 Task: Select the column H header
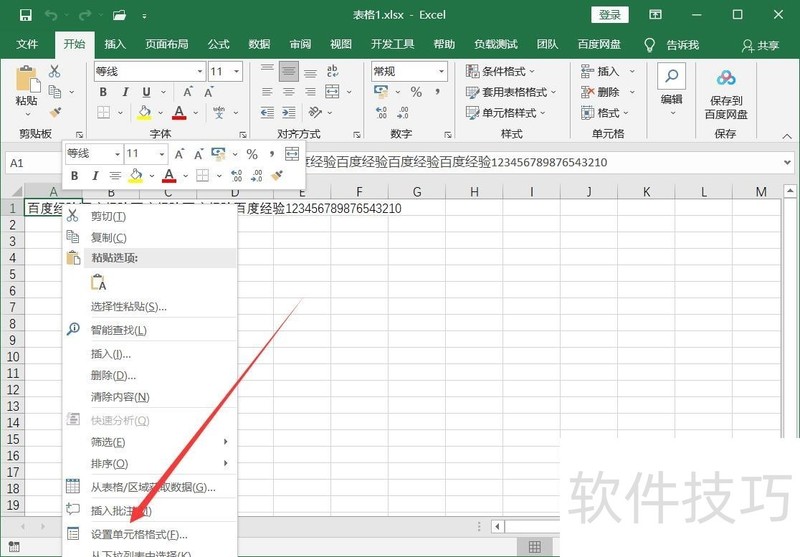474,192
